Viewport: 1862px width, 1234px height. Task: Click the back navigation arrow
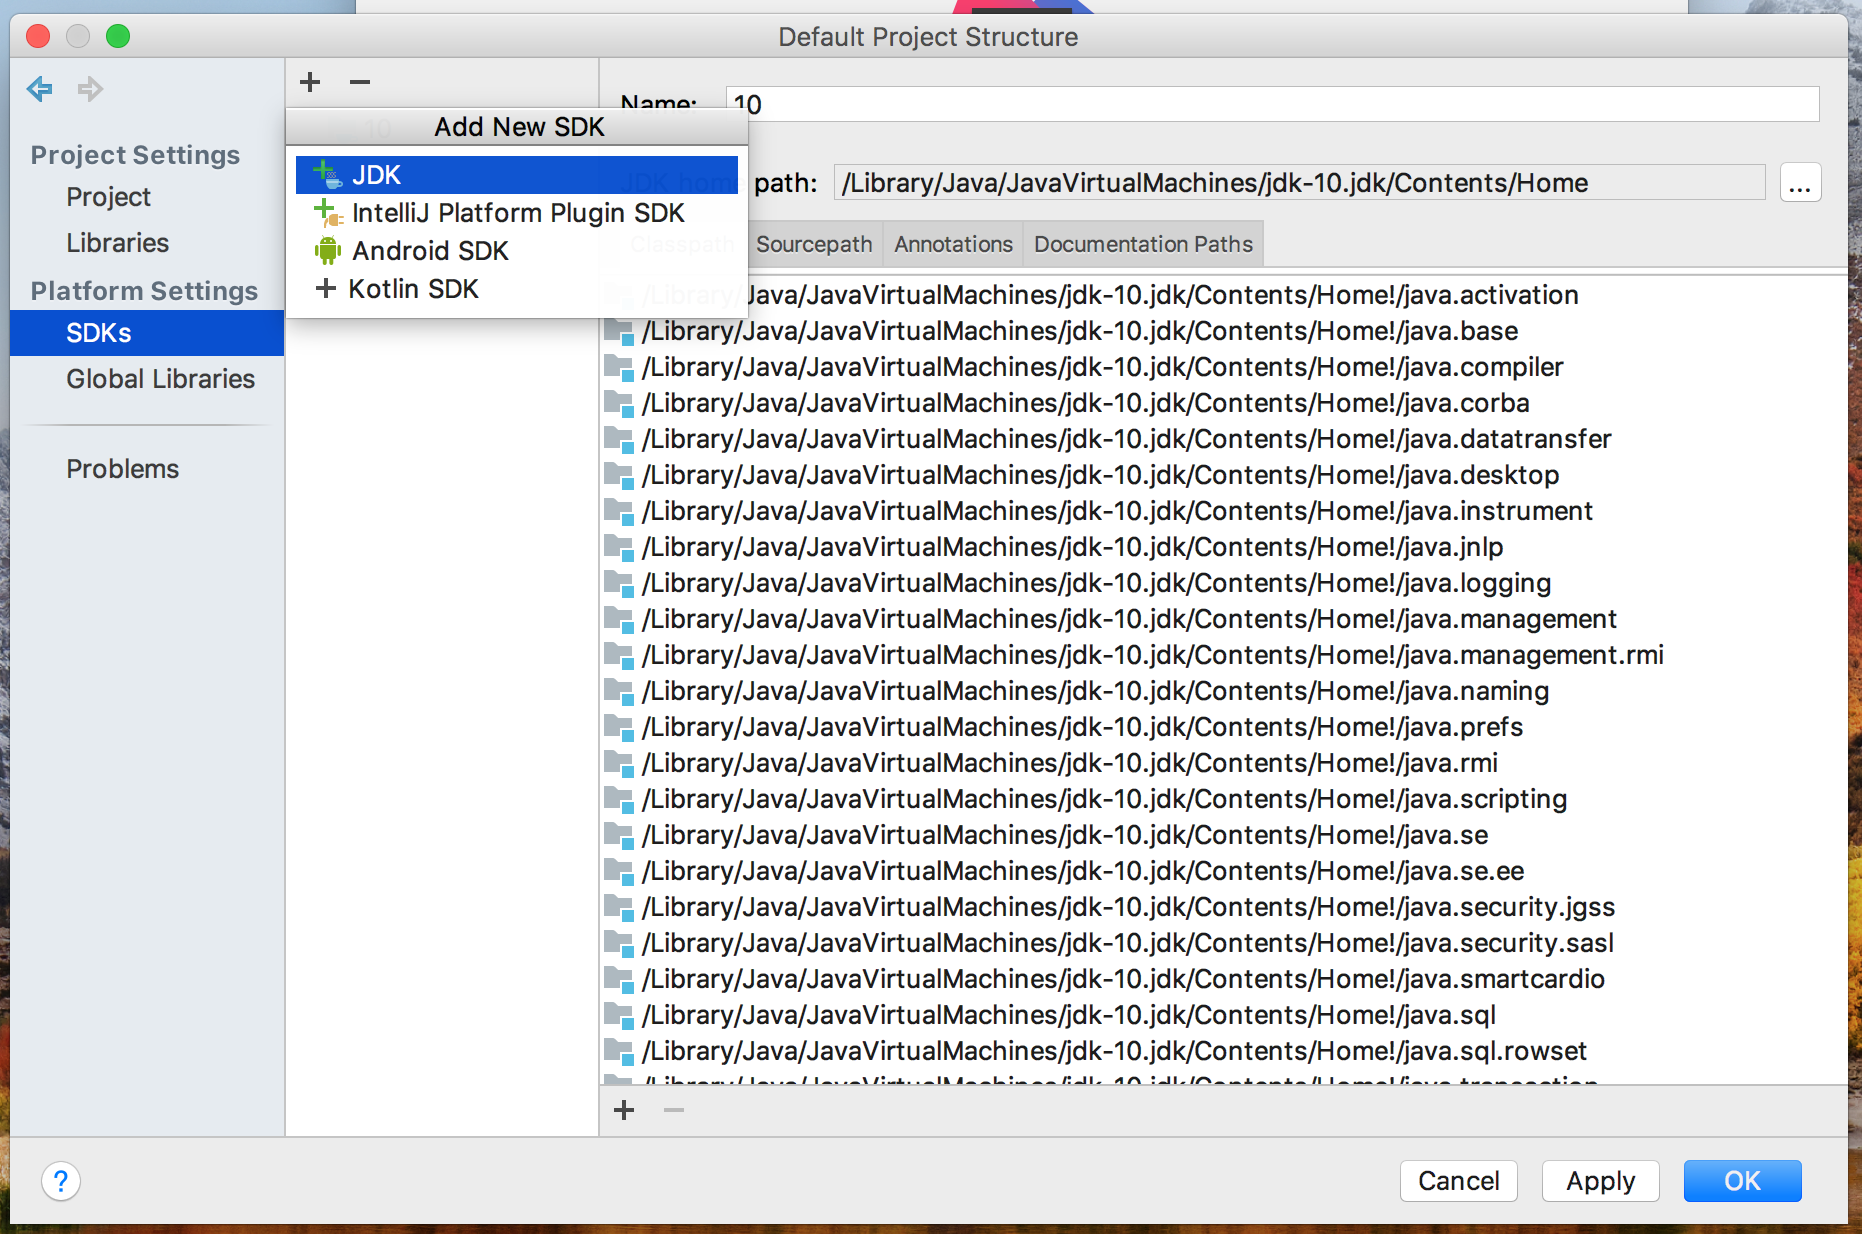[40, 89]
